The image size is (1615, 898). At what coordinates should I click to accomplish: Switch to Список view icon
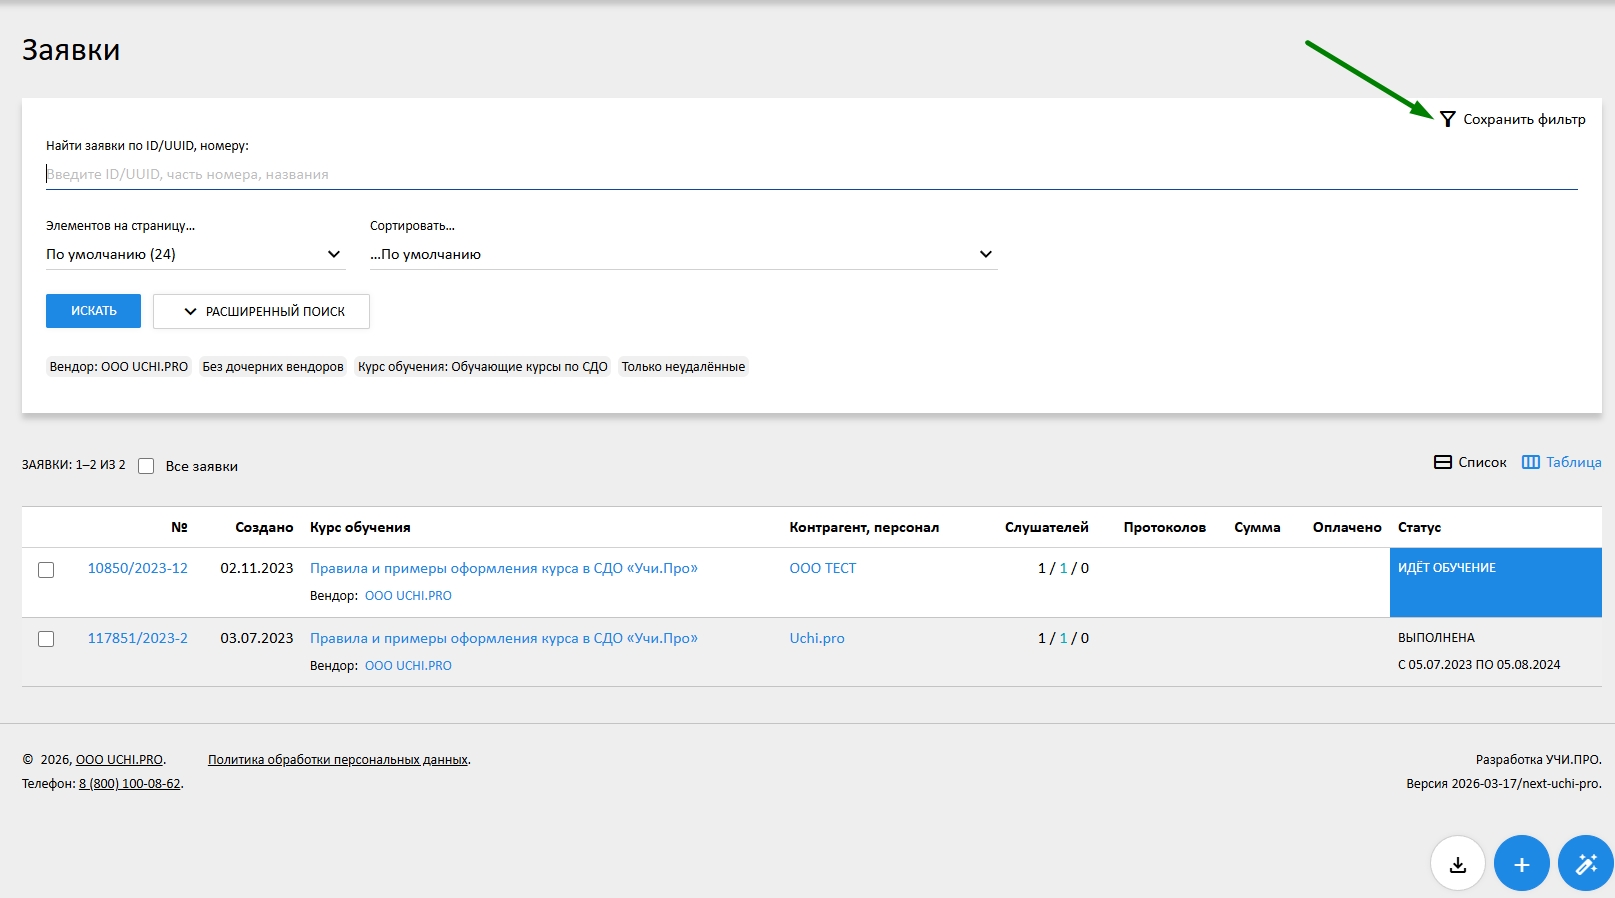point(1443,462)
